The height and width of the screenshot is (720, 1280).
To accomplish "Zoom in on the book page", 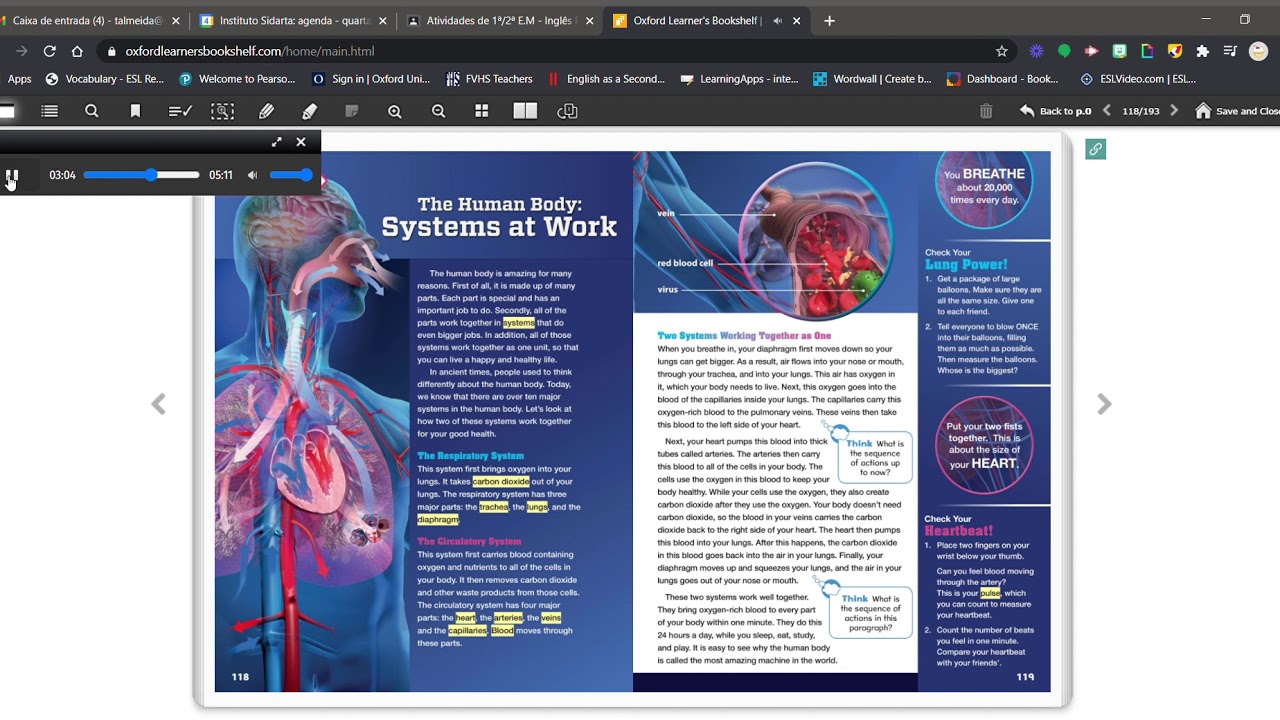I will tap(395, 111).
